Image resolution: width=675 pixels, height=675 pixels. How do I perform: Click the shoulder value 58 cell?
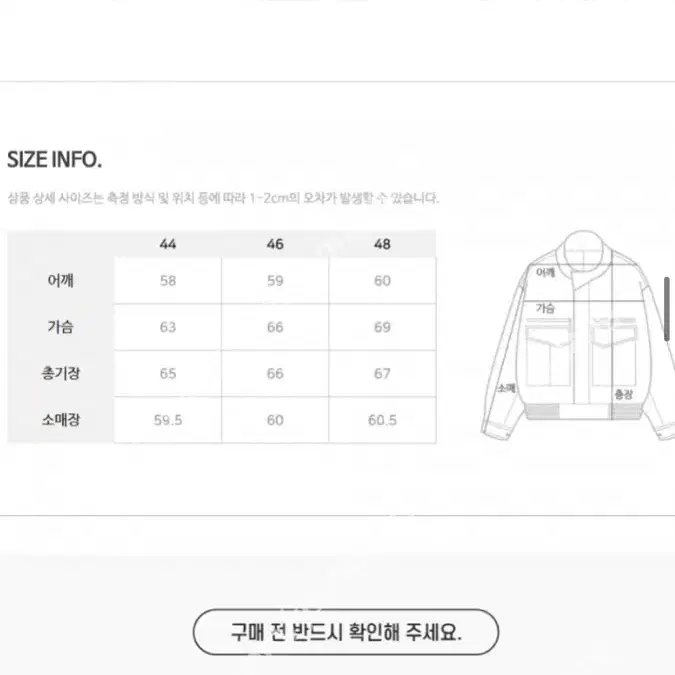point(167,281)
